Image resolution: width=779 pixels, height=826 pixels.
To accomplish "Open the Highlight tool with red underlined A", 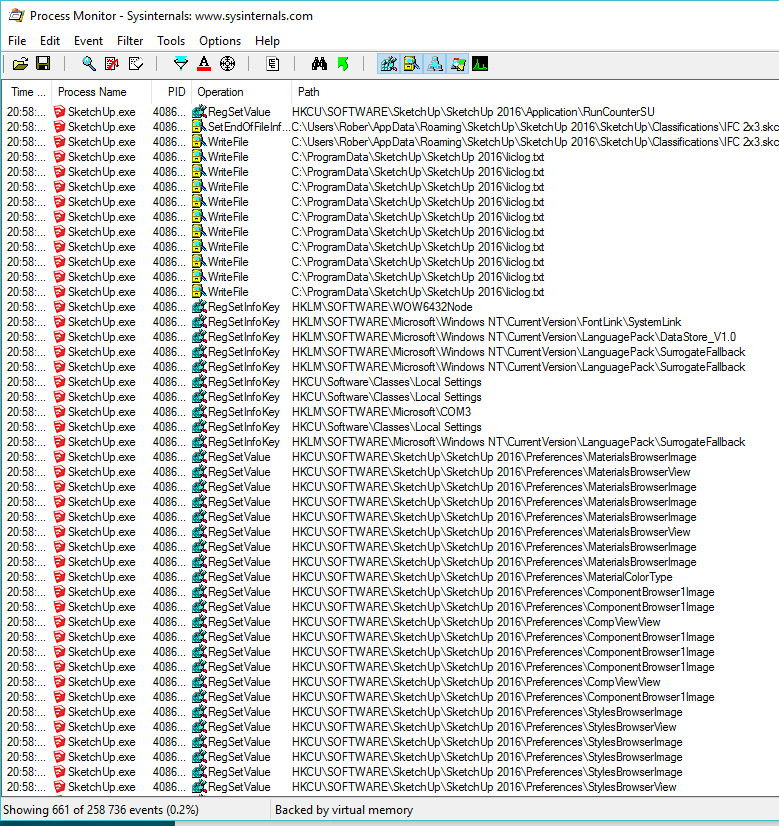I will coord(204,64).
